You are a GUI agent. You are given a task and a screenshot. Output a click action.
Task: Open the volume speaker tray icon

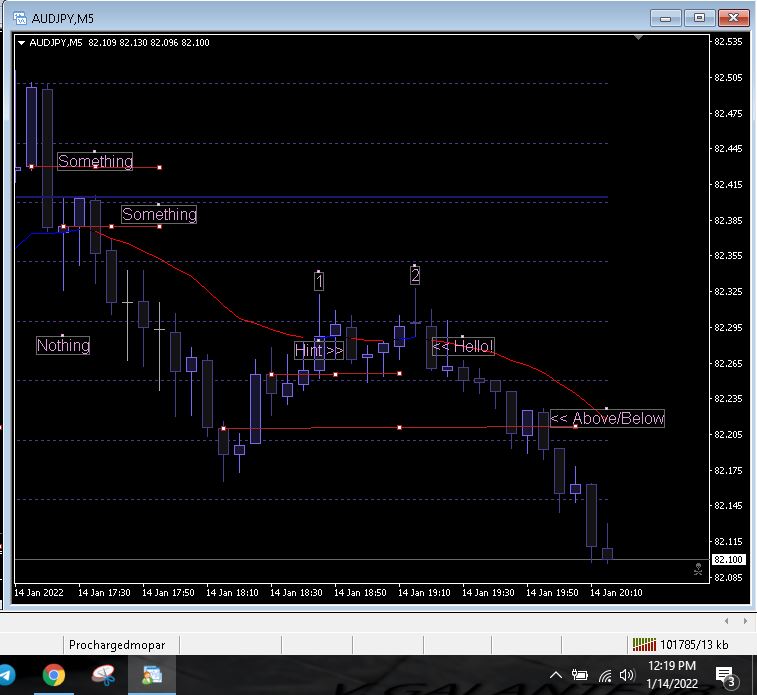[627, 675]
